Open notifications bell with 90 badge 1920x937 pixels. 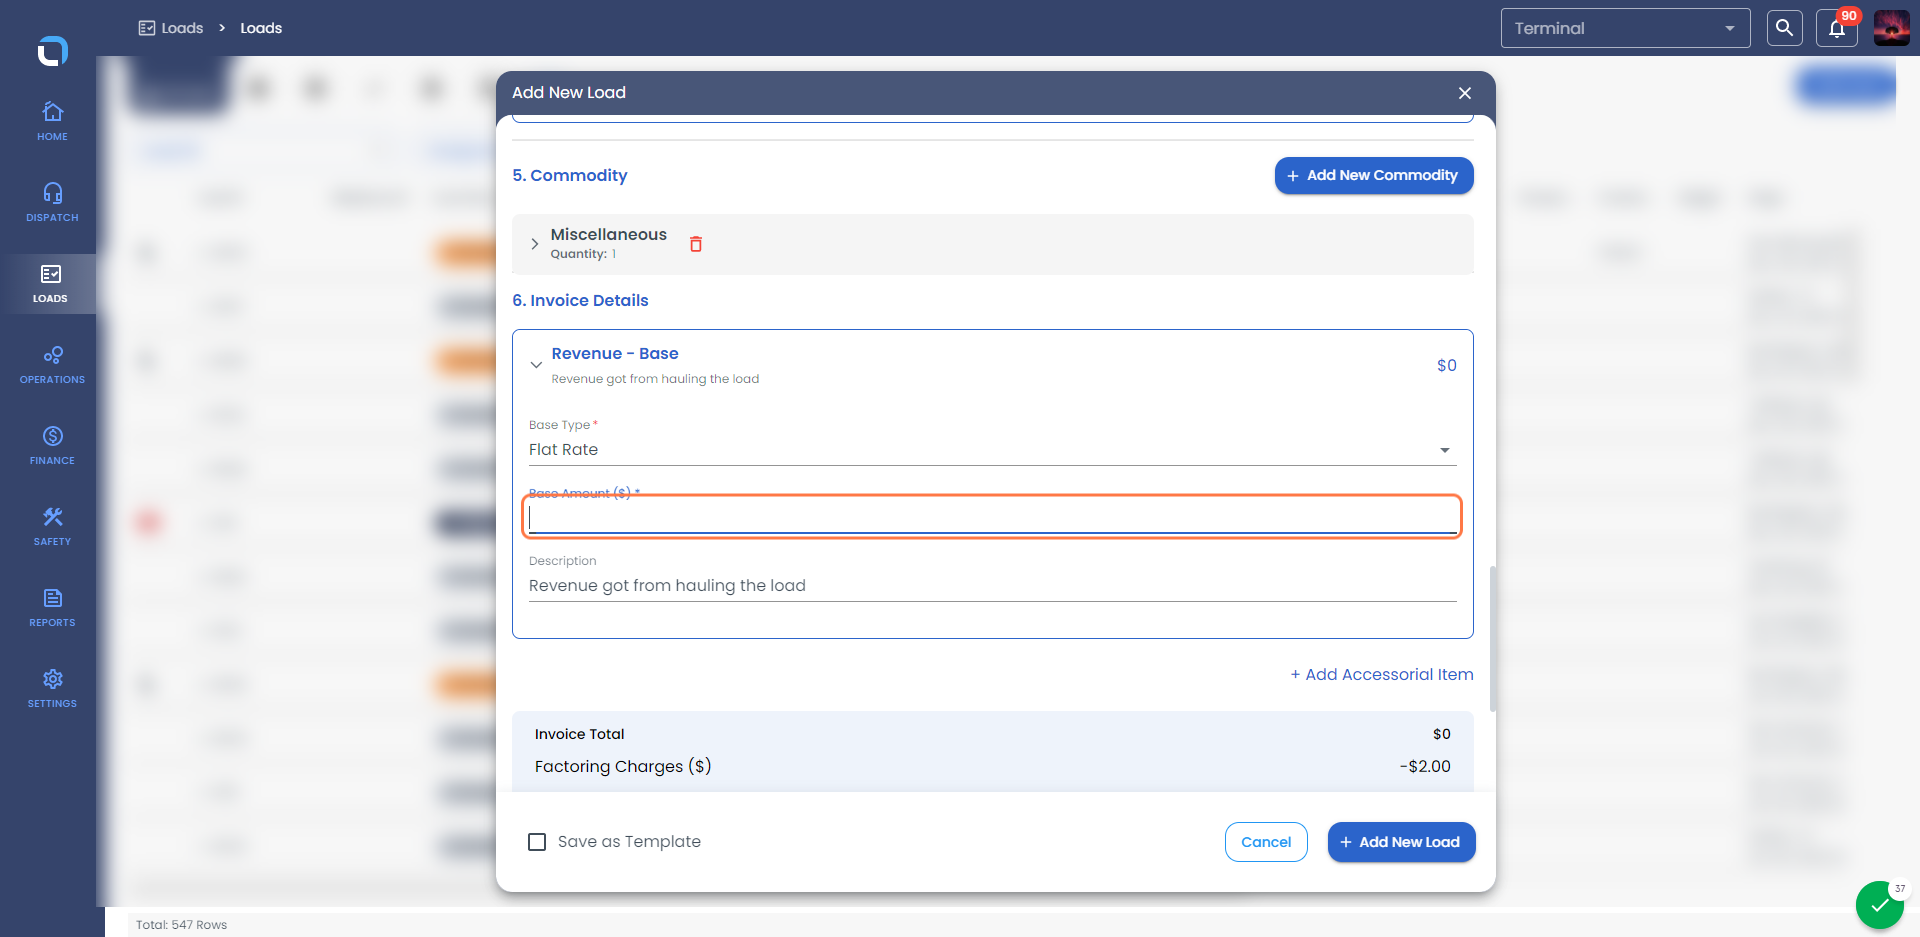(1837, 28)
